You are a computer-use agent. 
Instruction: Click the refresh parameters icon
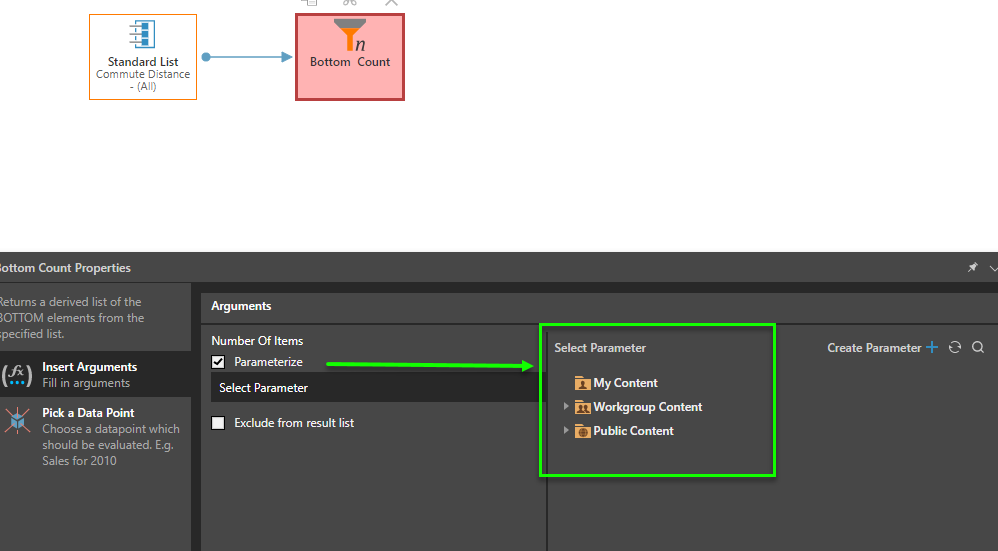tap(955, 348)
